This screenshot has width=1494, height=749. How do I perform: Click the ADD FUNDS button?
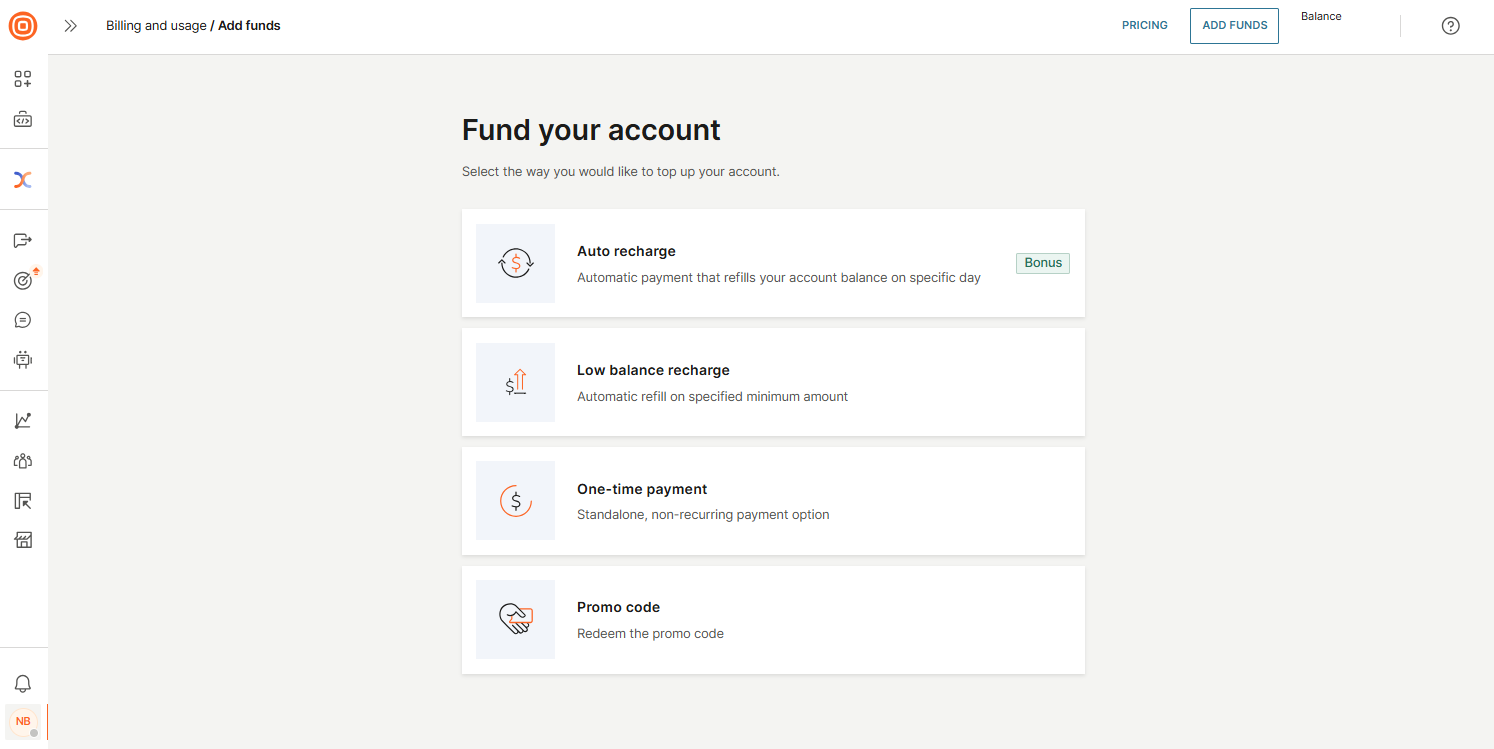point(1234,26)
